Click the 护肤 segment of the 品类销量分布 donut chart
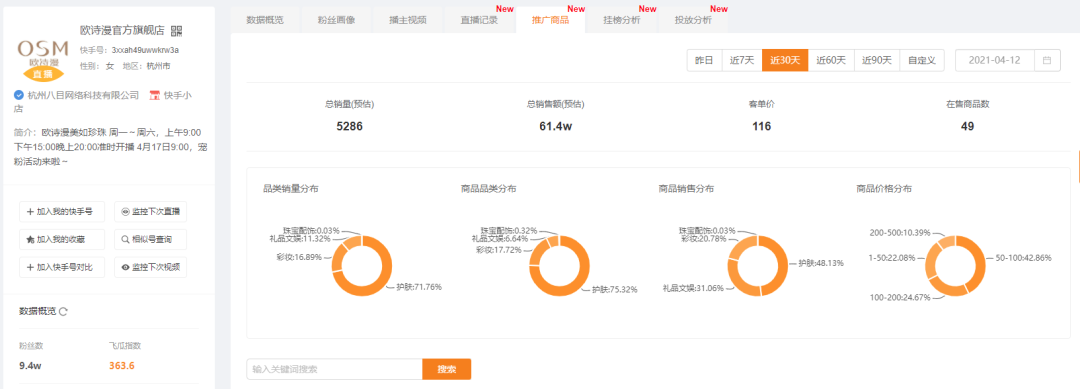The width and height of the screenshot is (1080, 389). 380,282
